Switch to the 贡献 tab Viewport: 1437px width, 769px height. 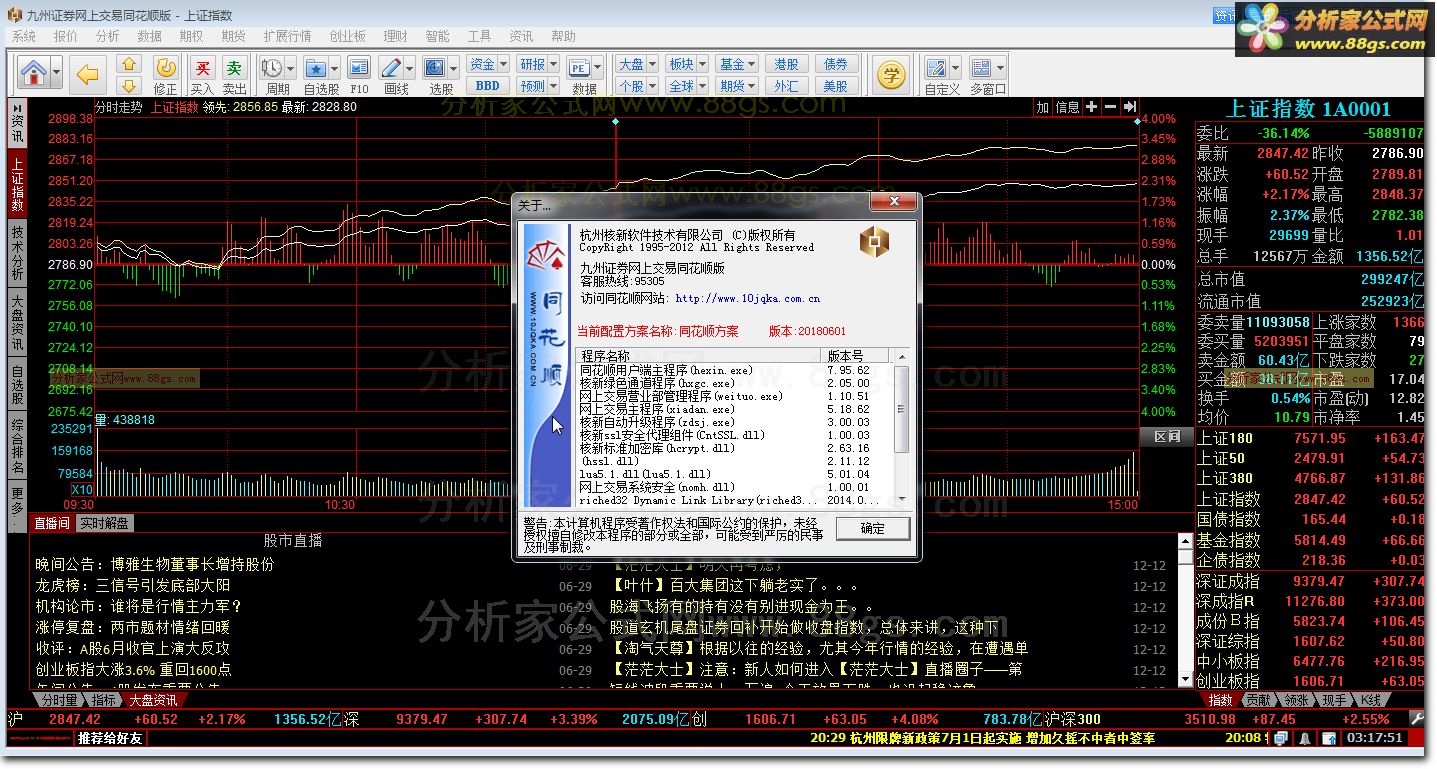pos(1258,700)
